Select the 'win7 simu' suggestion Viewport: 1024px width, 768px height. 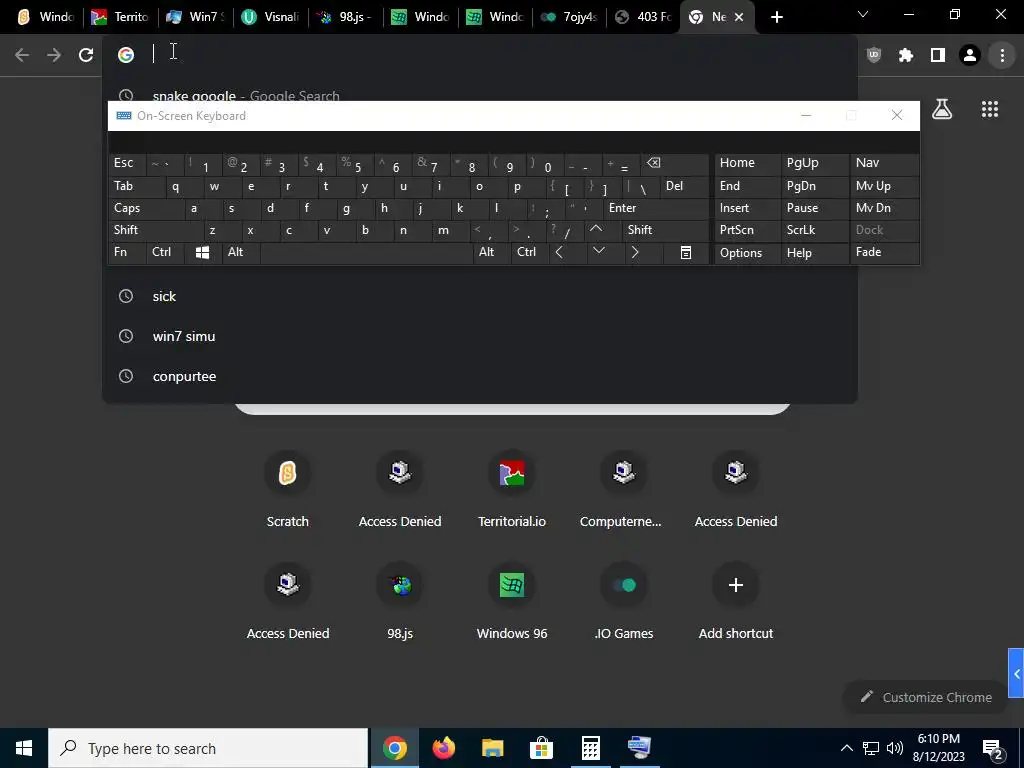tap(479, 336)
